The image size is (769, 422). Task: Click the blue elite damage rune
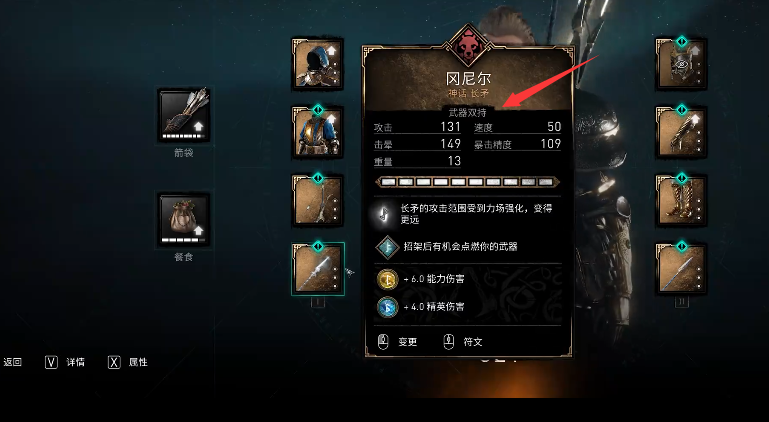point(387,307)
